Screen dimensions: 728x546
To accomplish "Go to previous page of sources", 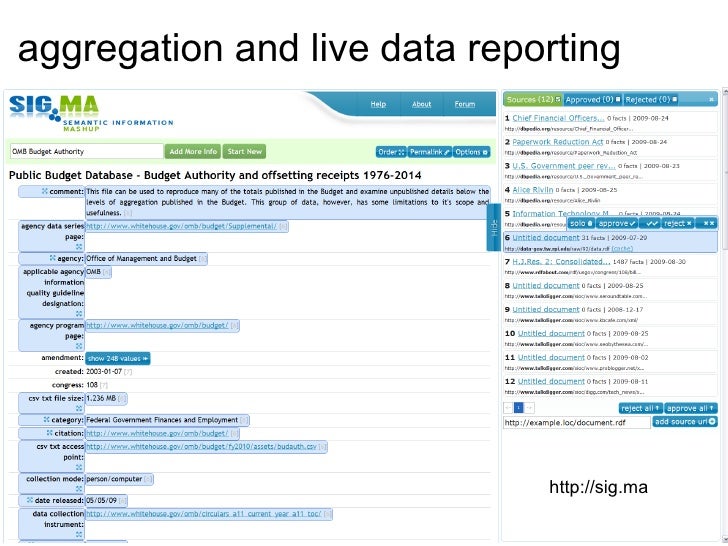I will tap(508, 408).
